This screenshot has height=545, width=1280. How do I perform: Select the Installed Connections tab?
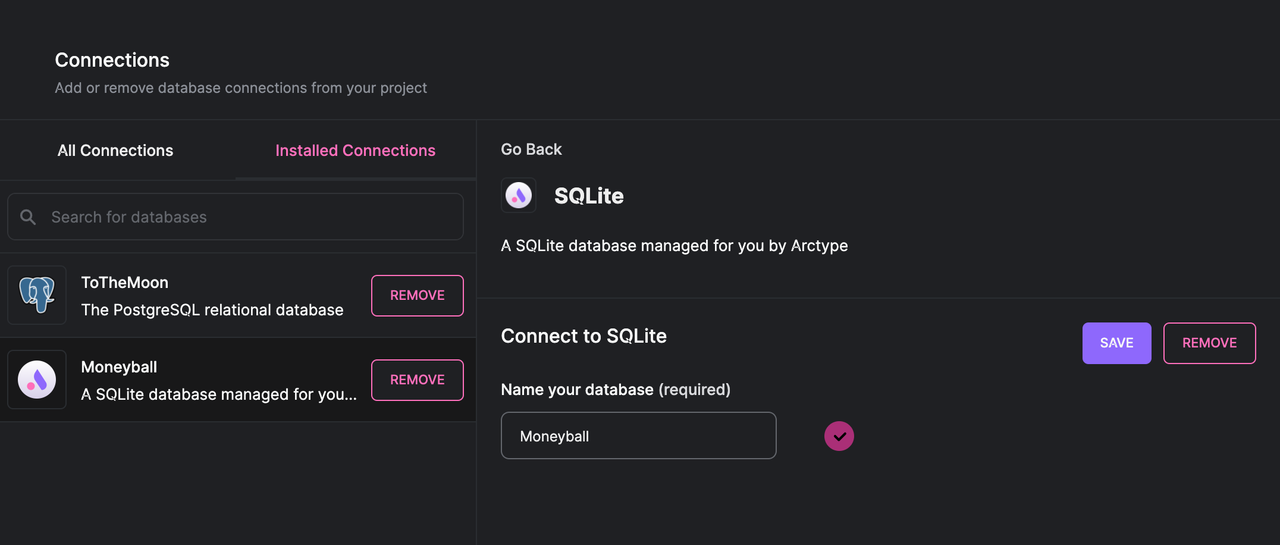355,150
